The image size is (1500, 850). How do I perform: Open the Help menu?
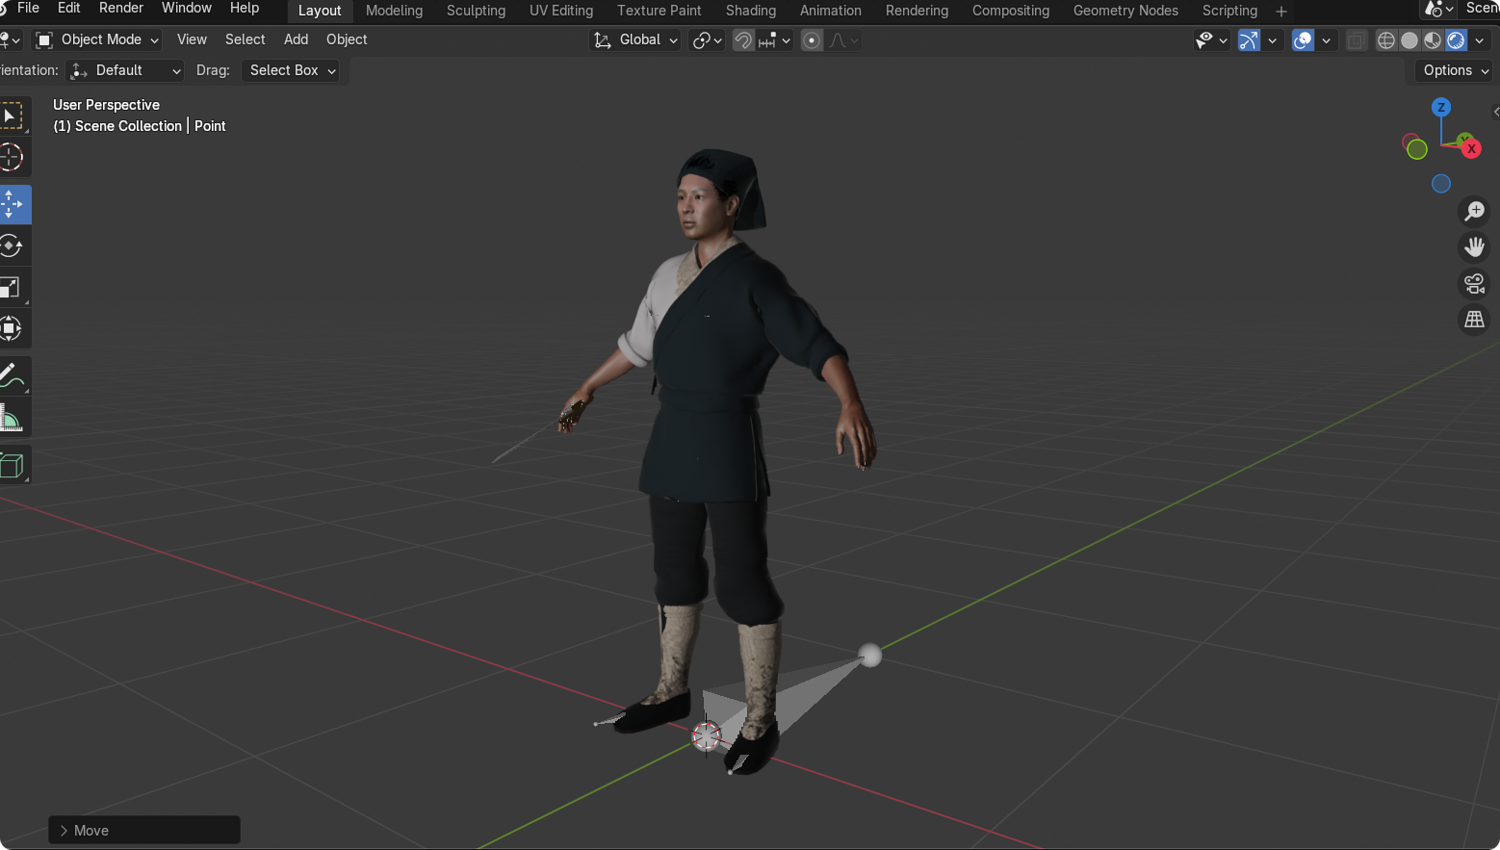pyautogui.click(x=245, y=8)
